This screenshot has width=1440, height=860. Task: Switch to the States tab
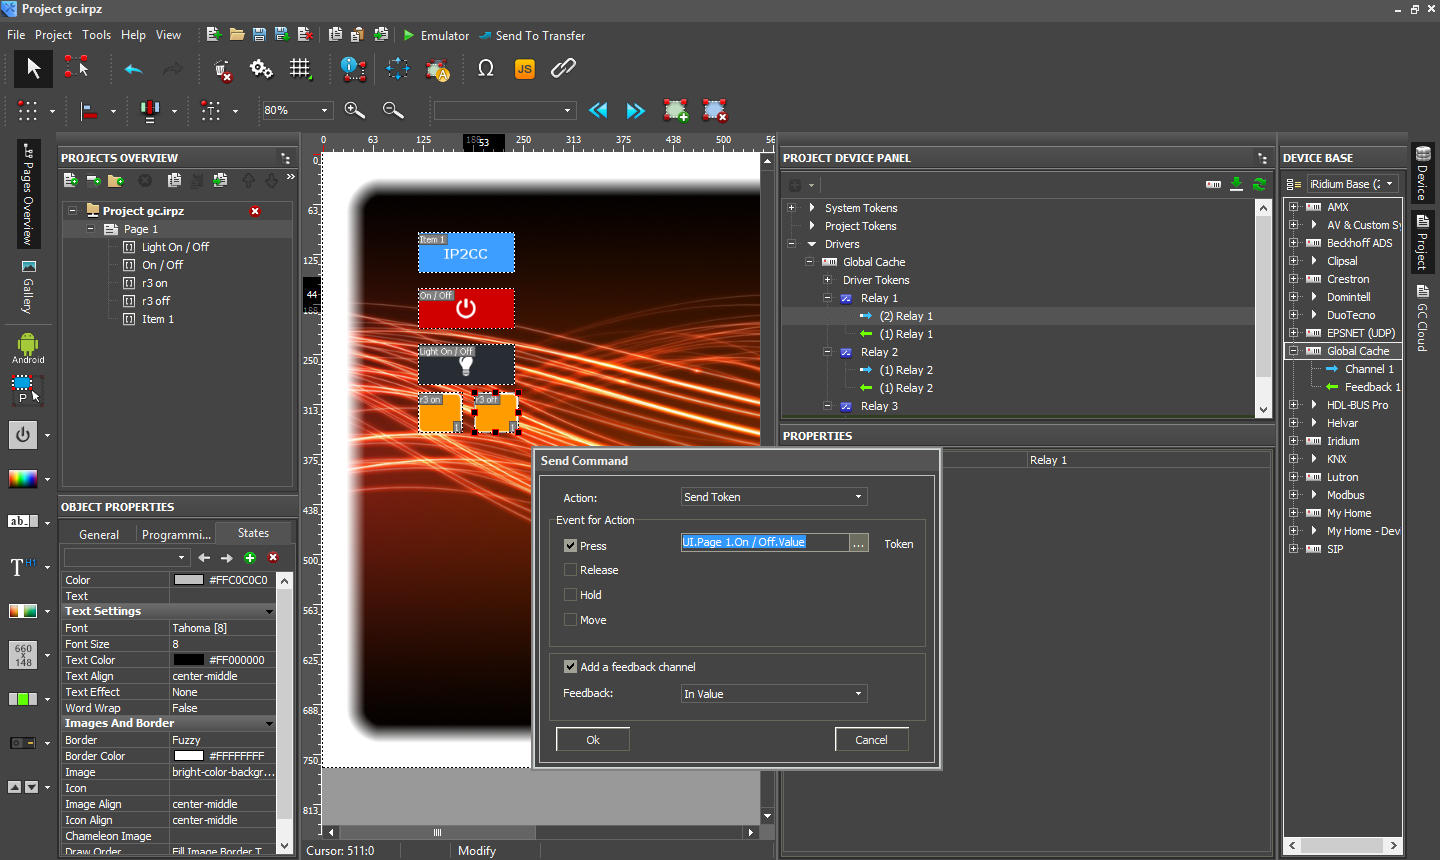[x=253, y=533]
